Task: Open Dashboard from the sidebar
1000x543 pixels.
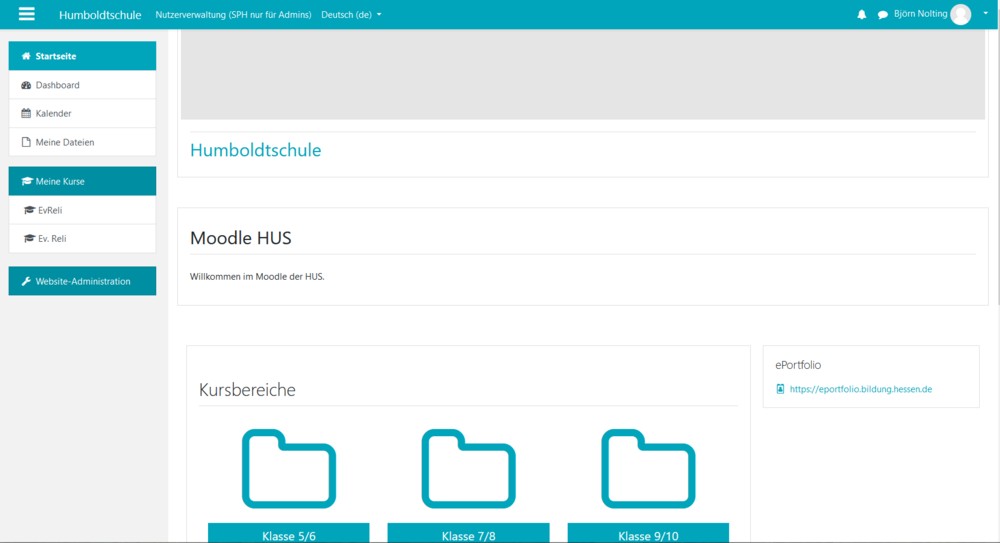Action: click(x=57, y=85)
